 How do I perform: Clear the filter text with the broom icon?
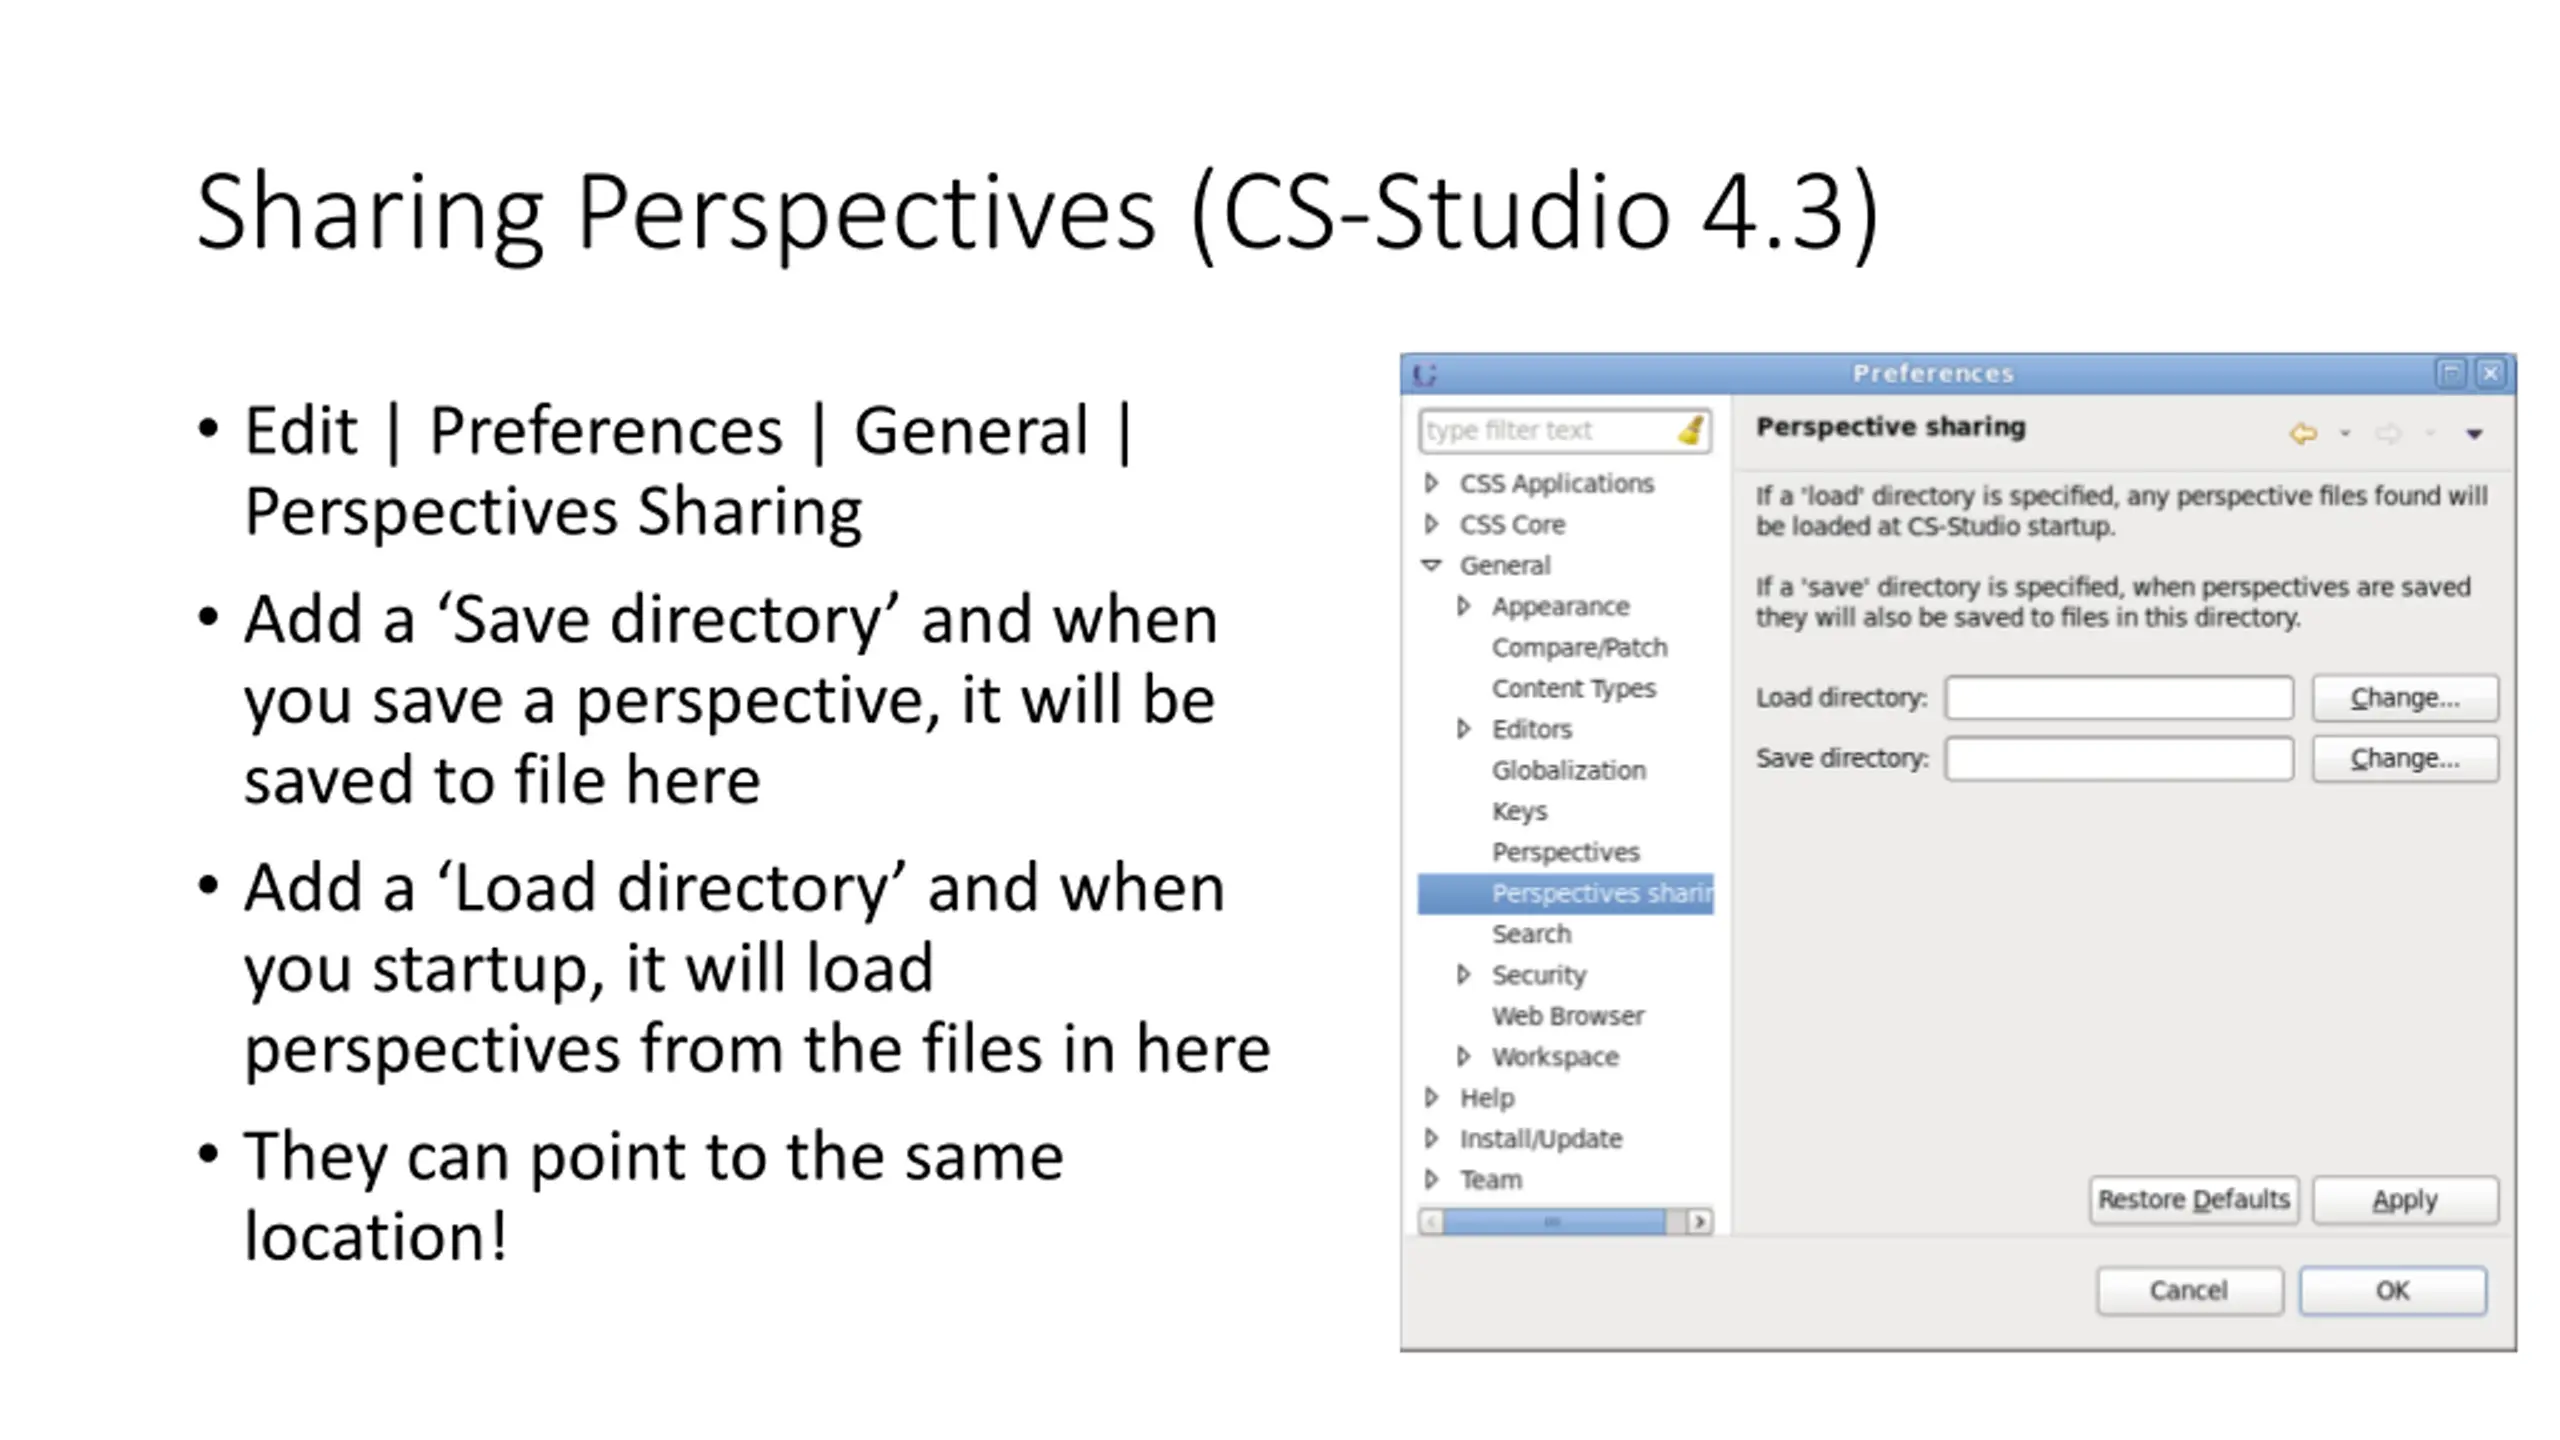(x=1691, y=431)
